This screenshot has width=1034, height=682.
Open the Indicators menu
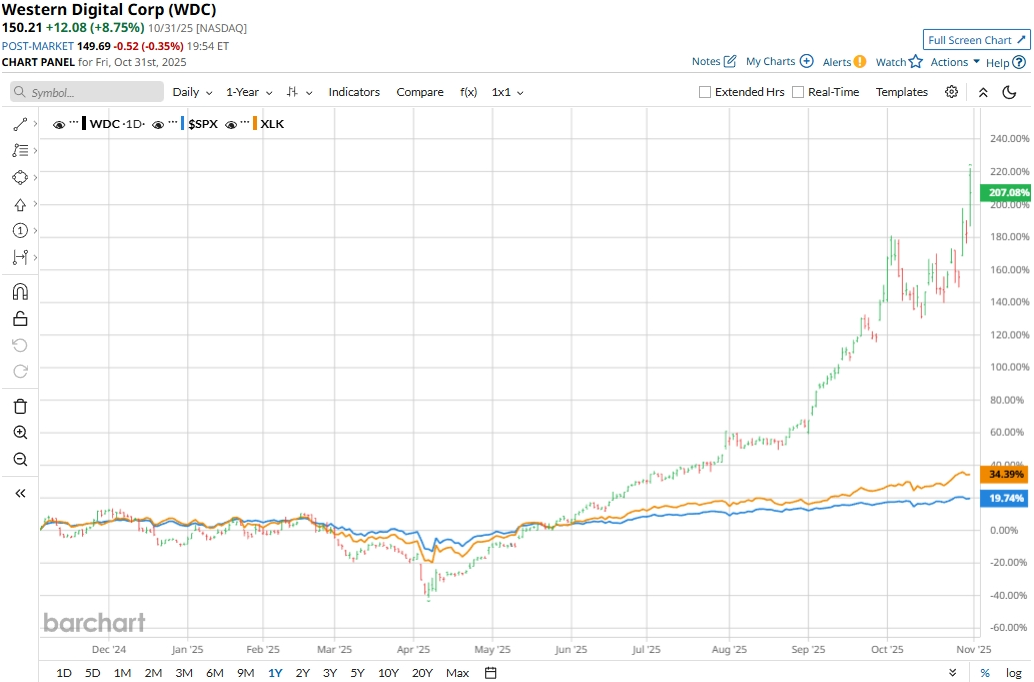click(x=354, y=92)
